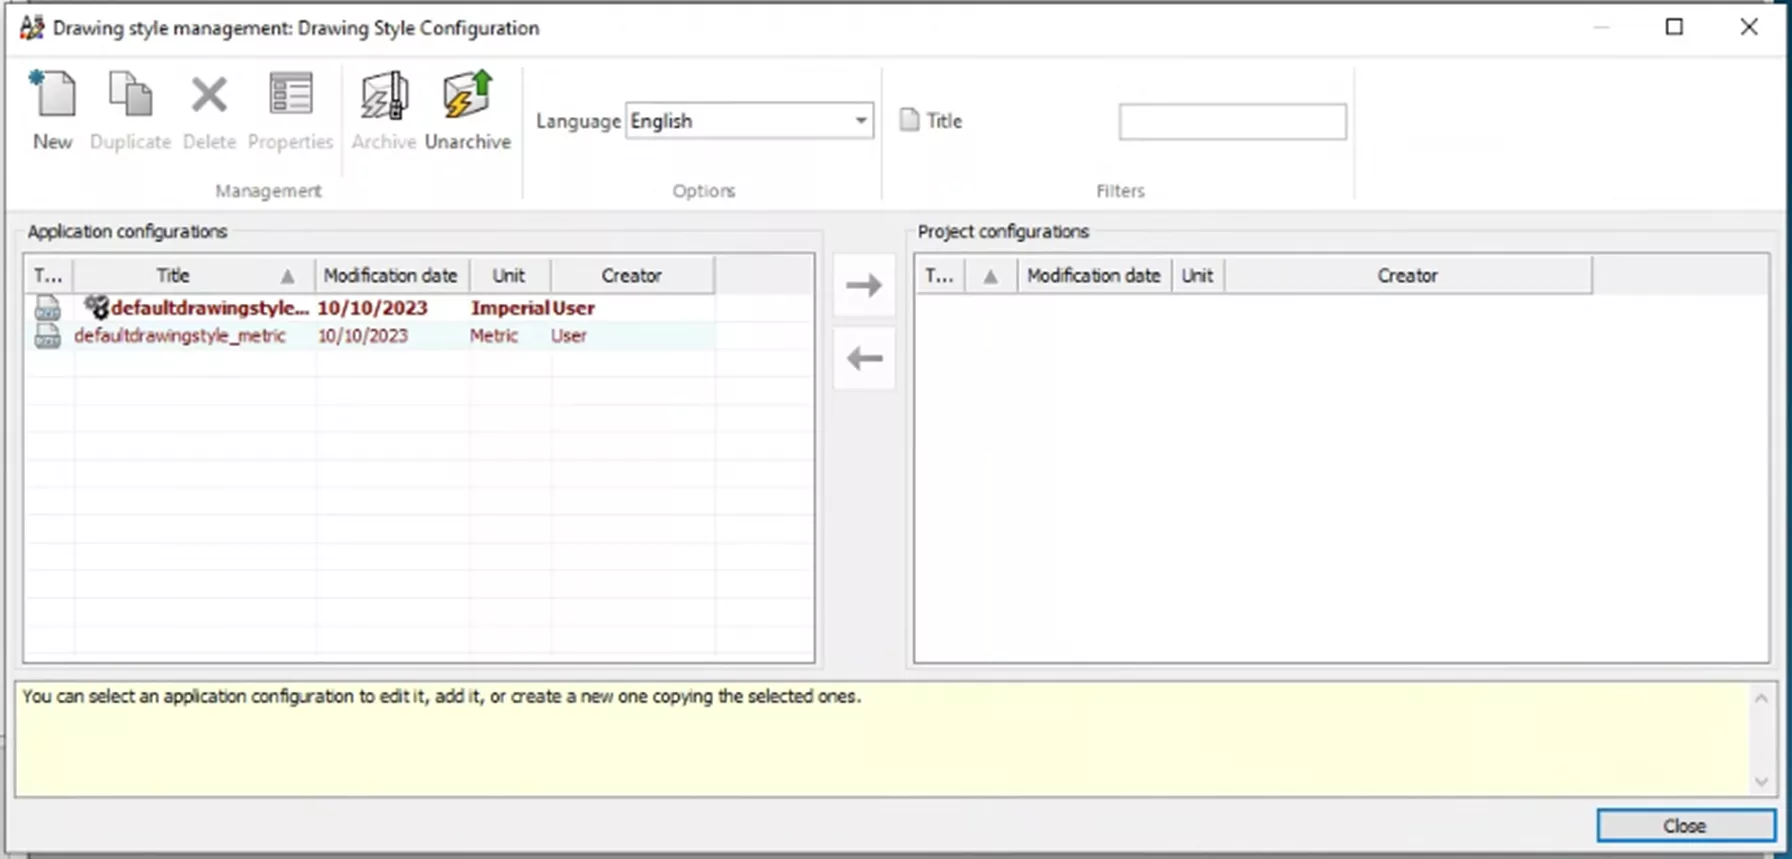Sort application list by Modification date
Screen dimensions: 1792x859
pos(390,276)
